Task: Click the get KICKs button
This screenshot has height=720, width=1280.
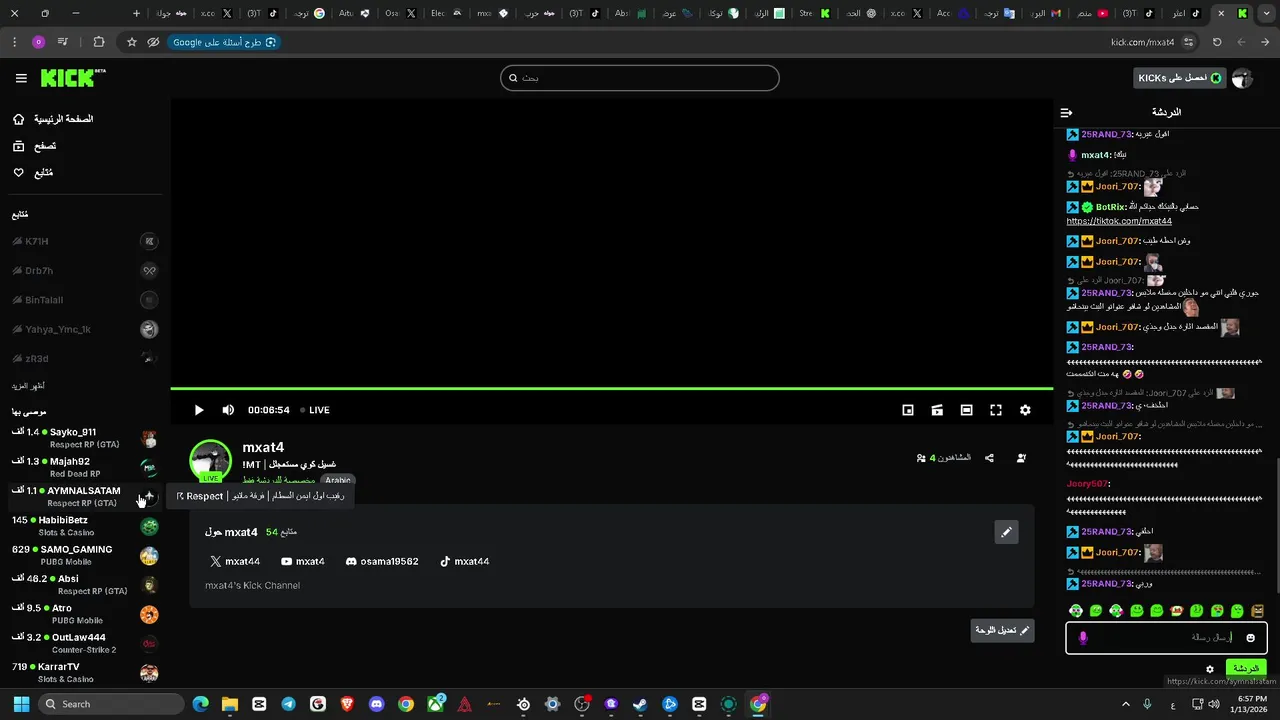Action: (1180, 78)
